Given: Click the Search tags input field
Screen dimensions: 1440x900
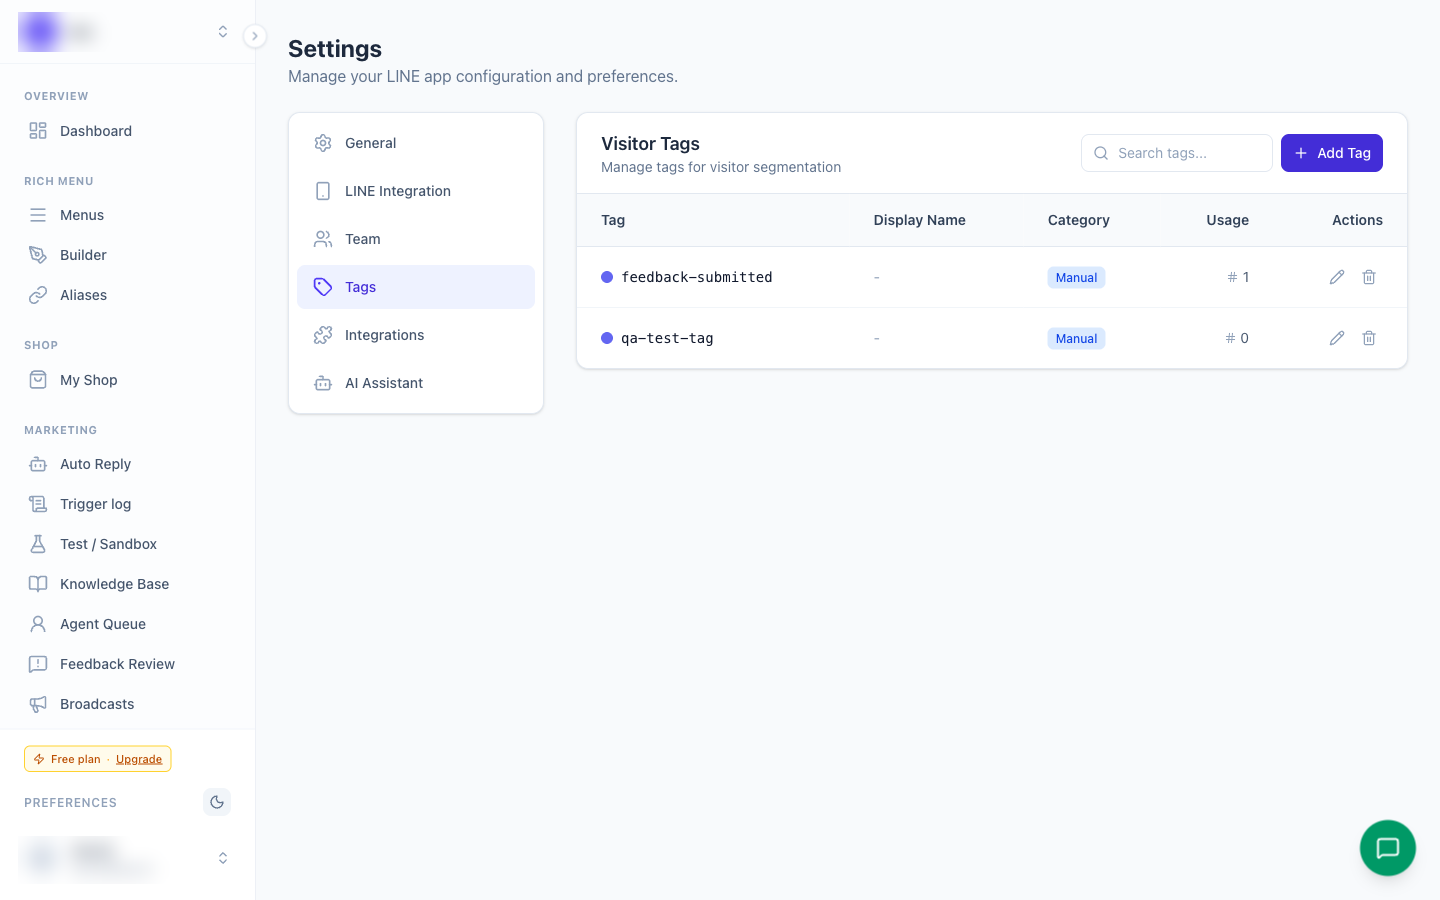Looking at the screenshot, I should click(1177, 153).
